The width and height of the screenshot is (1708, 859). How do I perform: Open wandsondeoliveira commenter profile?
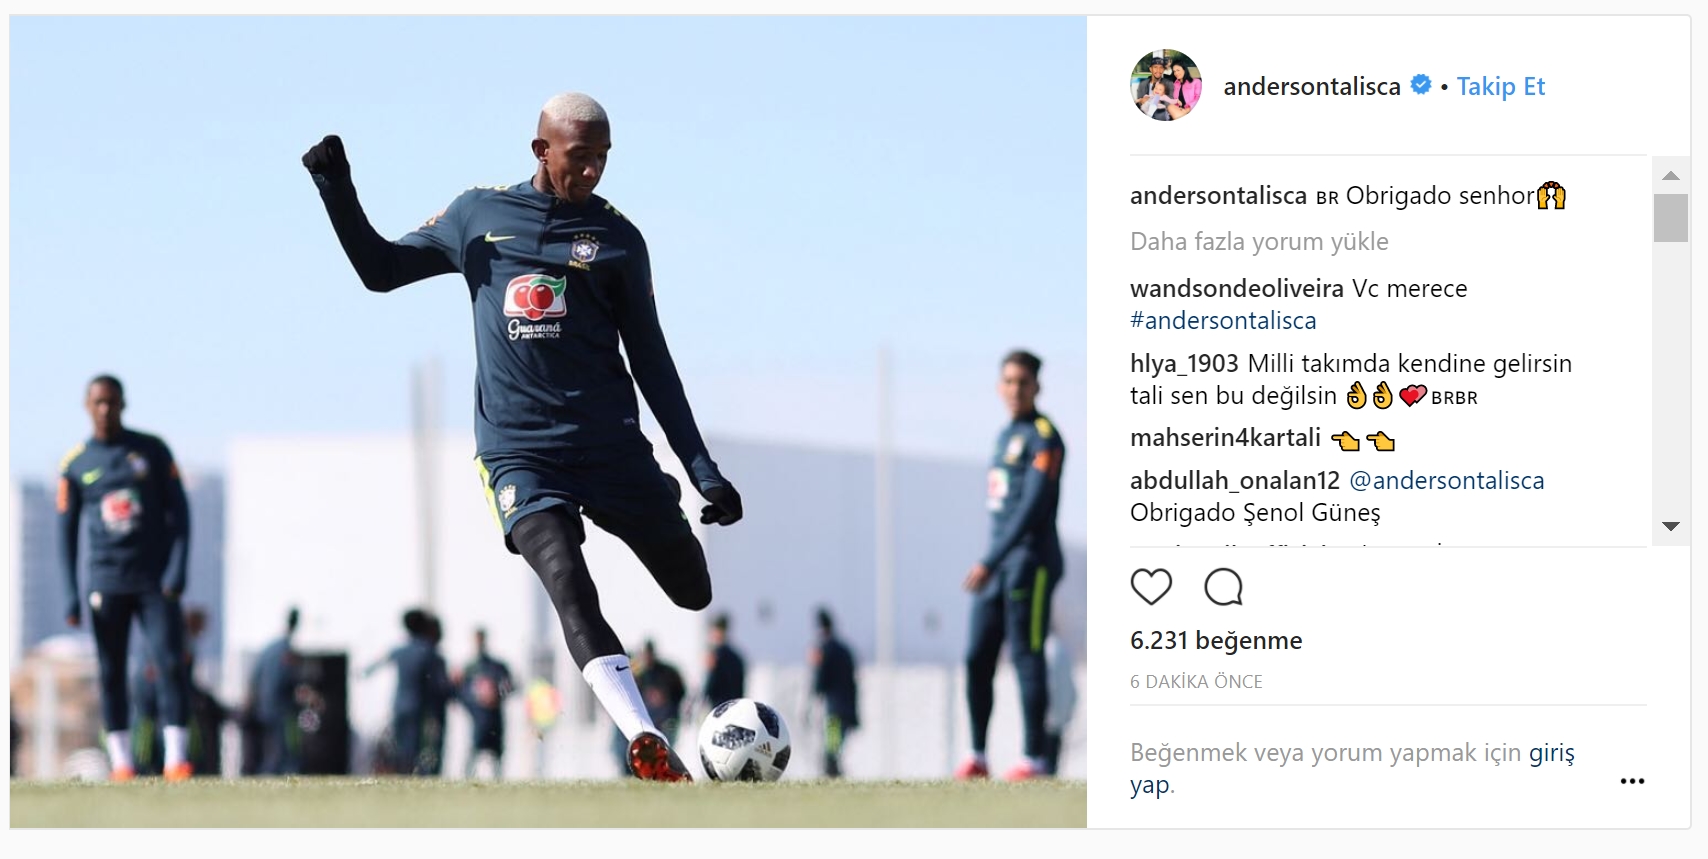(1237, 288)
